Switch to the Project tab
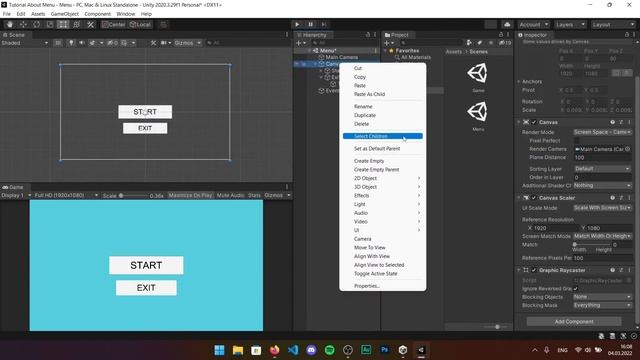 (397, 35)
